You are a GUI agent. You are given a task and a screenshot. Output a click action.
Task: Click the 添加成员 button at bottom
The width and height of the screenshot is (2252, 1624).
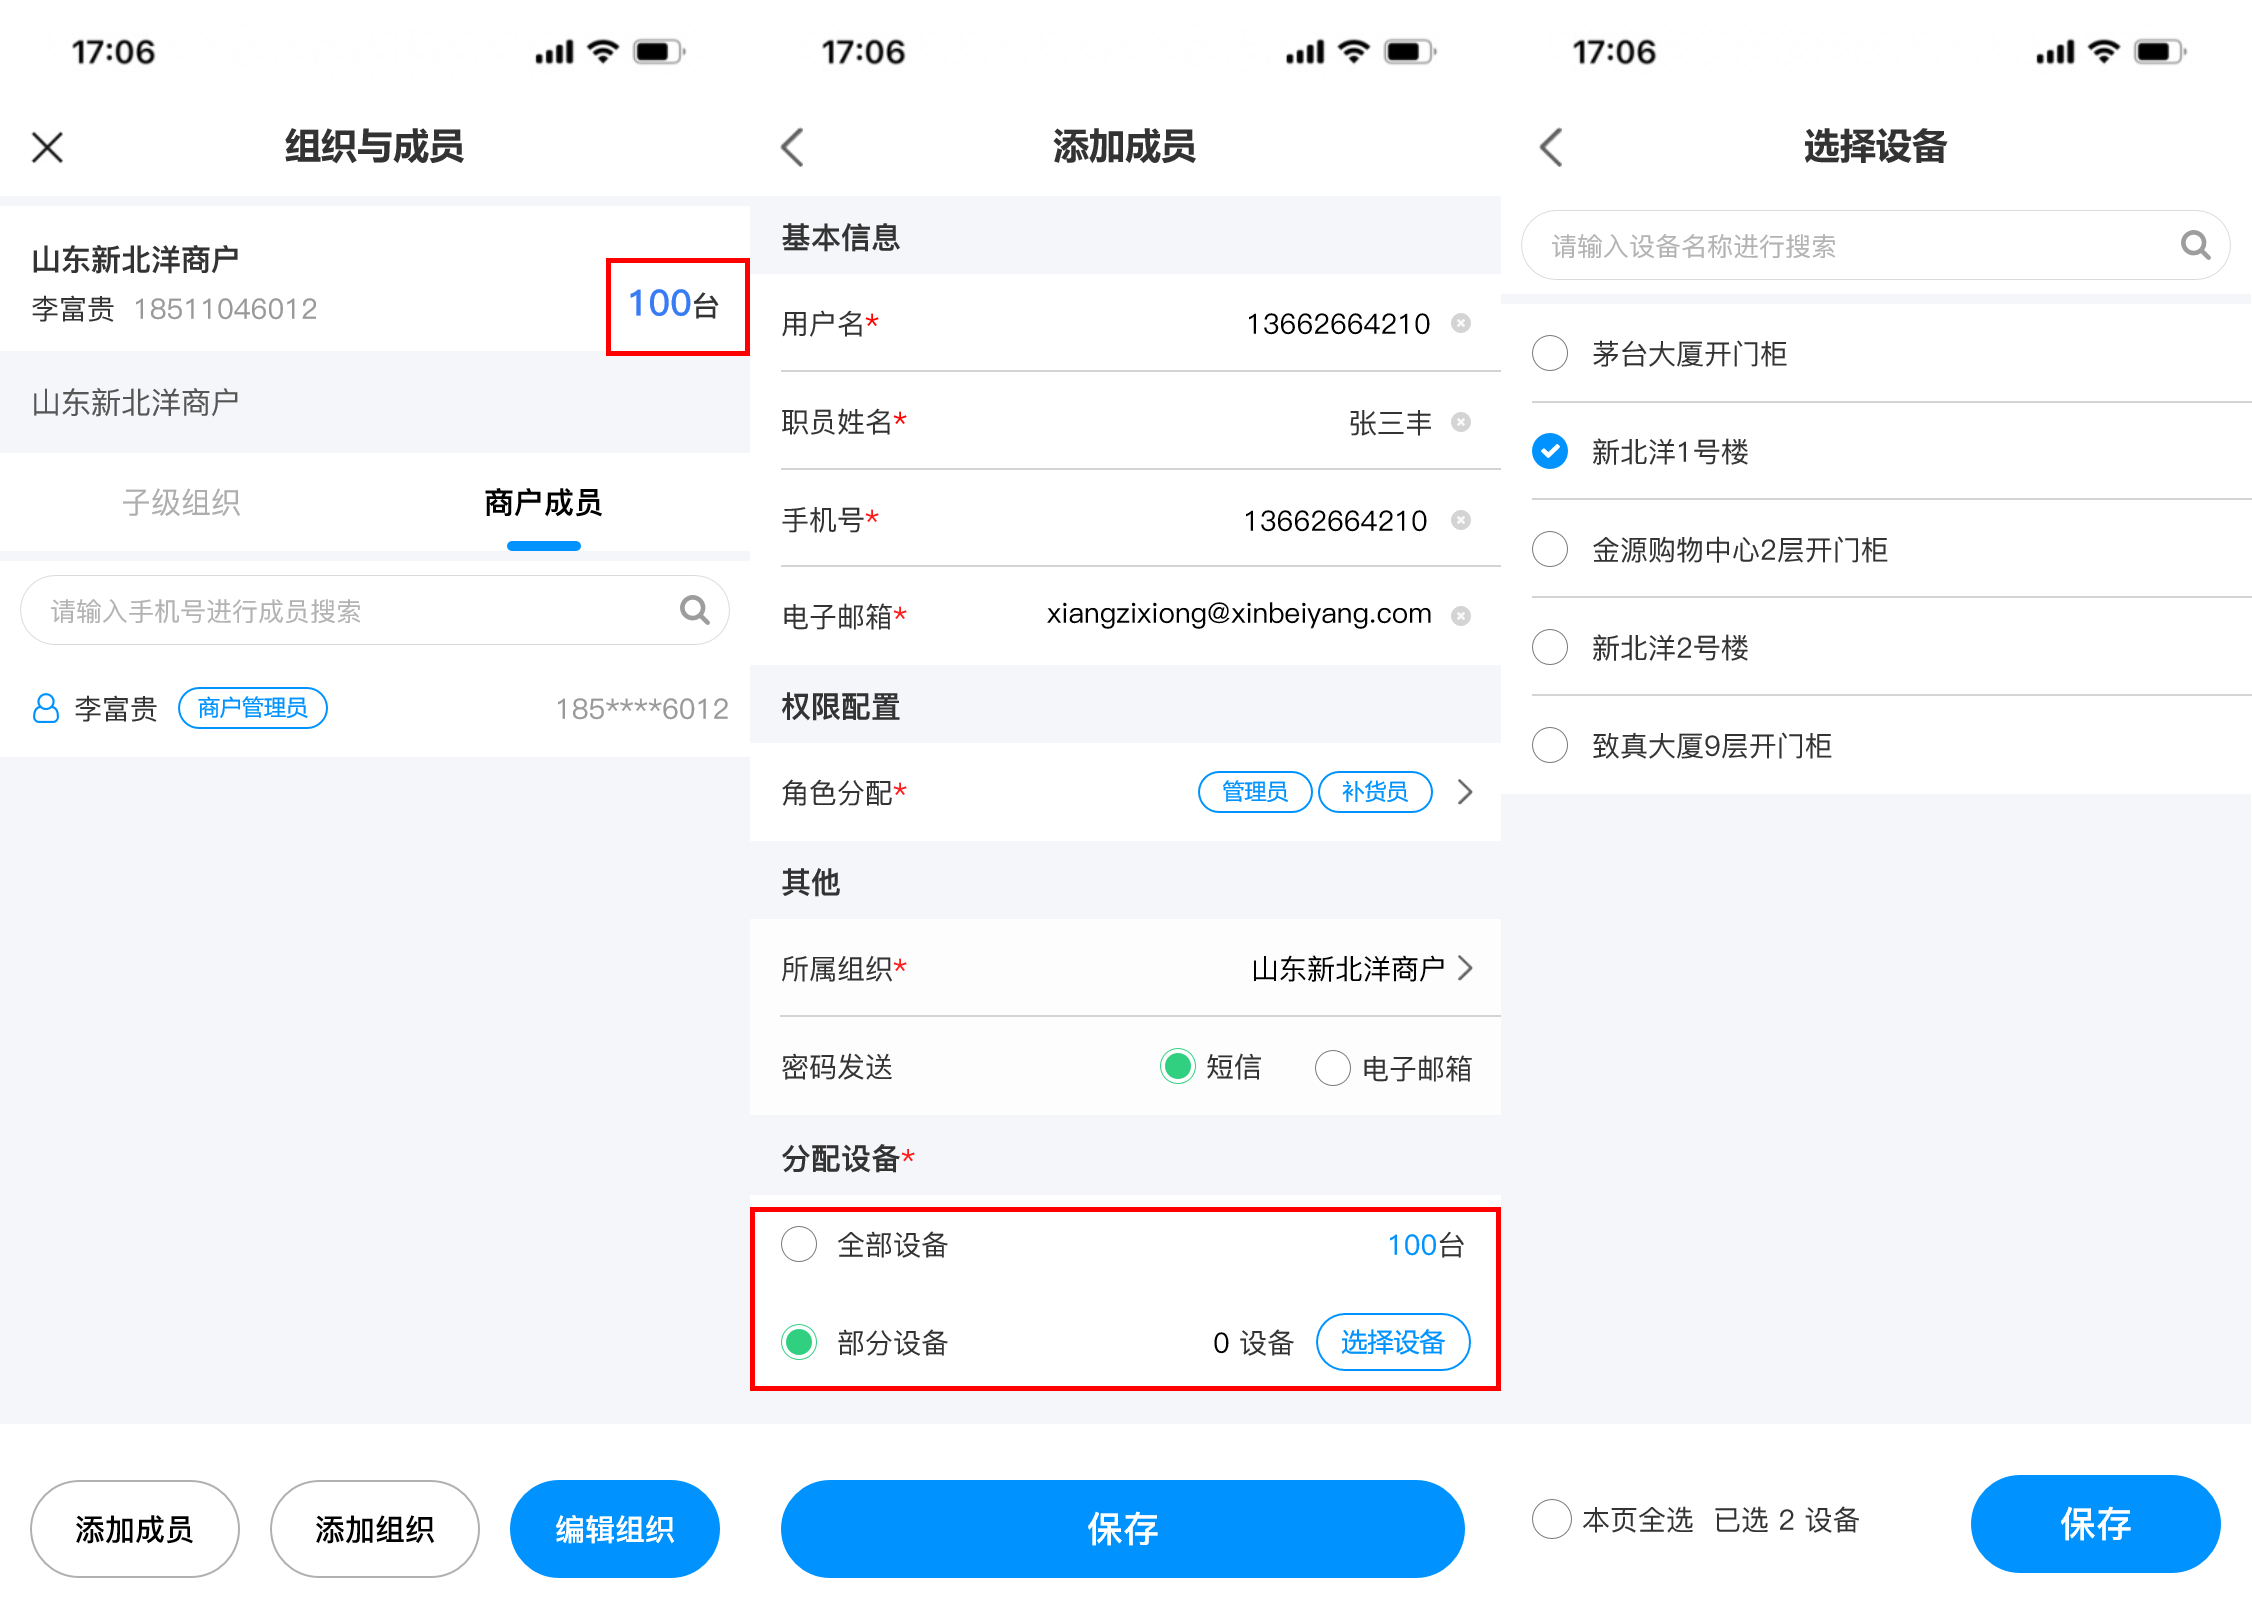coord(135,1529)
